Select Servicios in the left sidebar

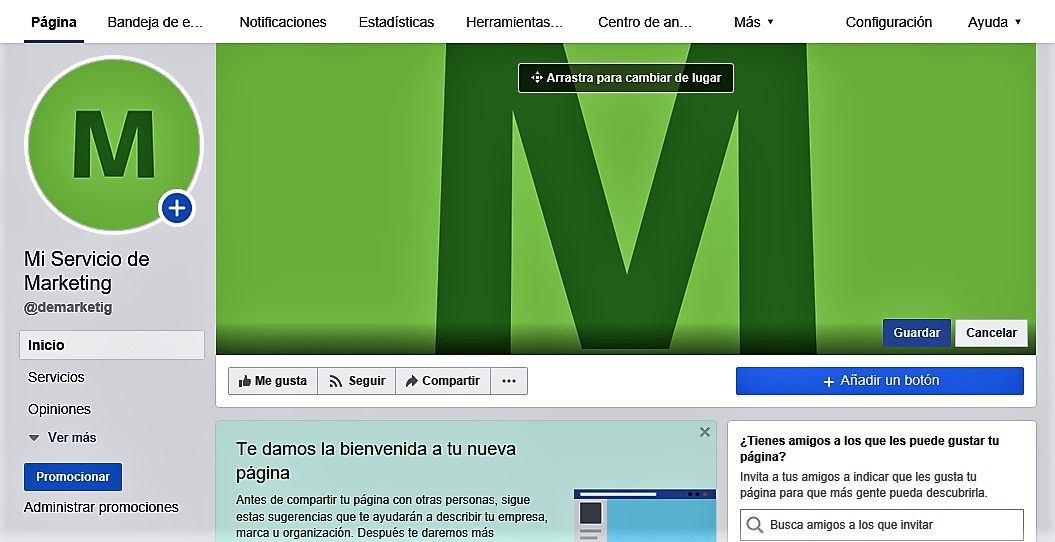coord(57,377)
